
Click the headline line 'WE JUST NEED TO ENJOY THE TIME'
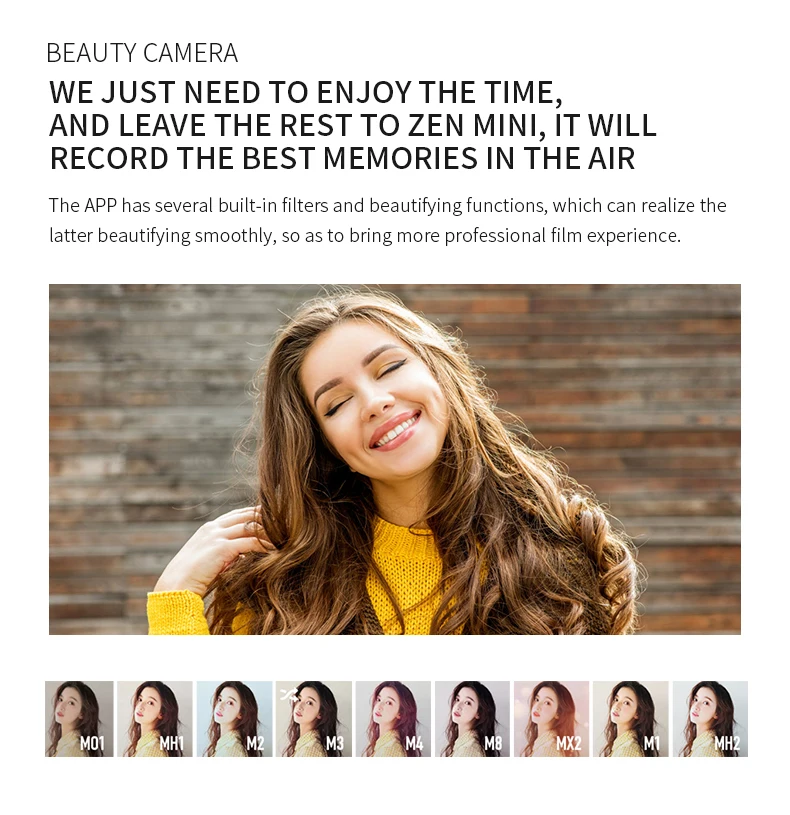[306, 93]
